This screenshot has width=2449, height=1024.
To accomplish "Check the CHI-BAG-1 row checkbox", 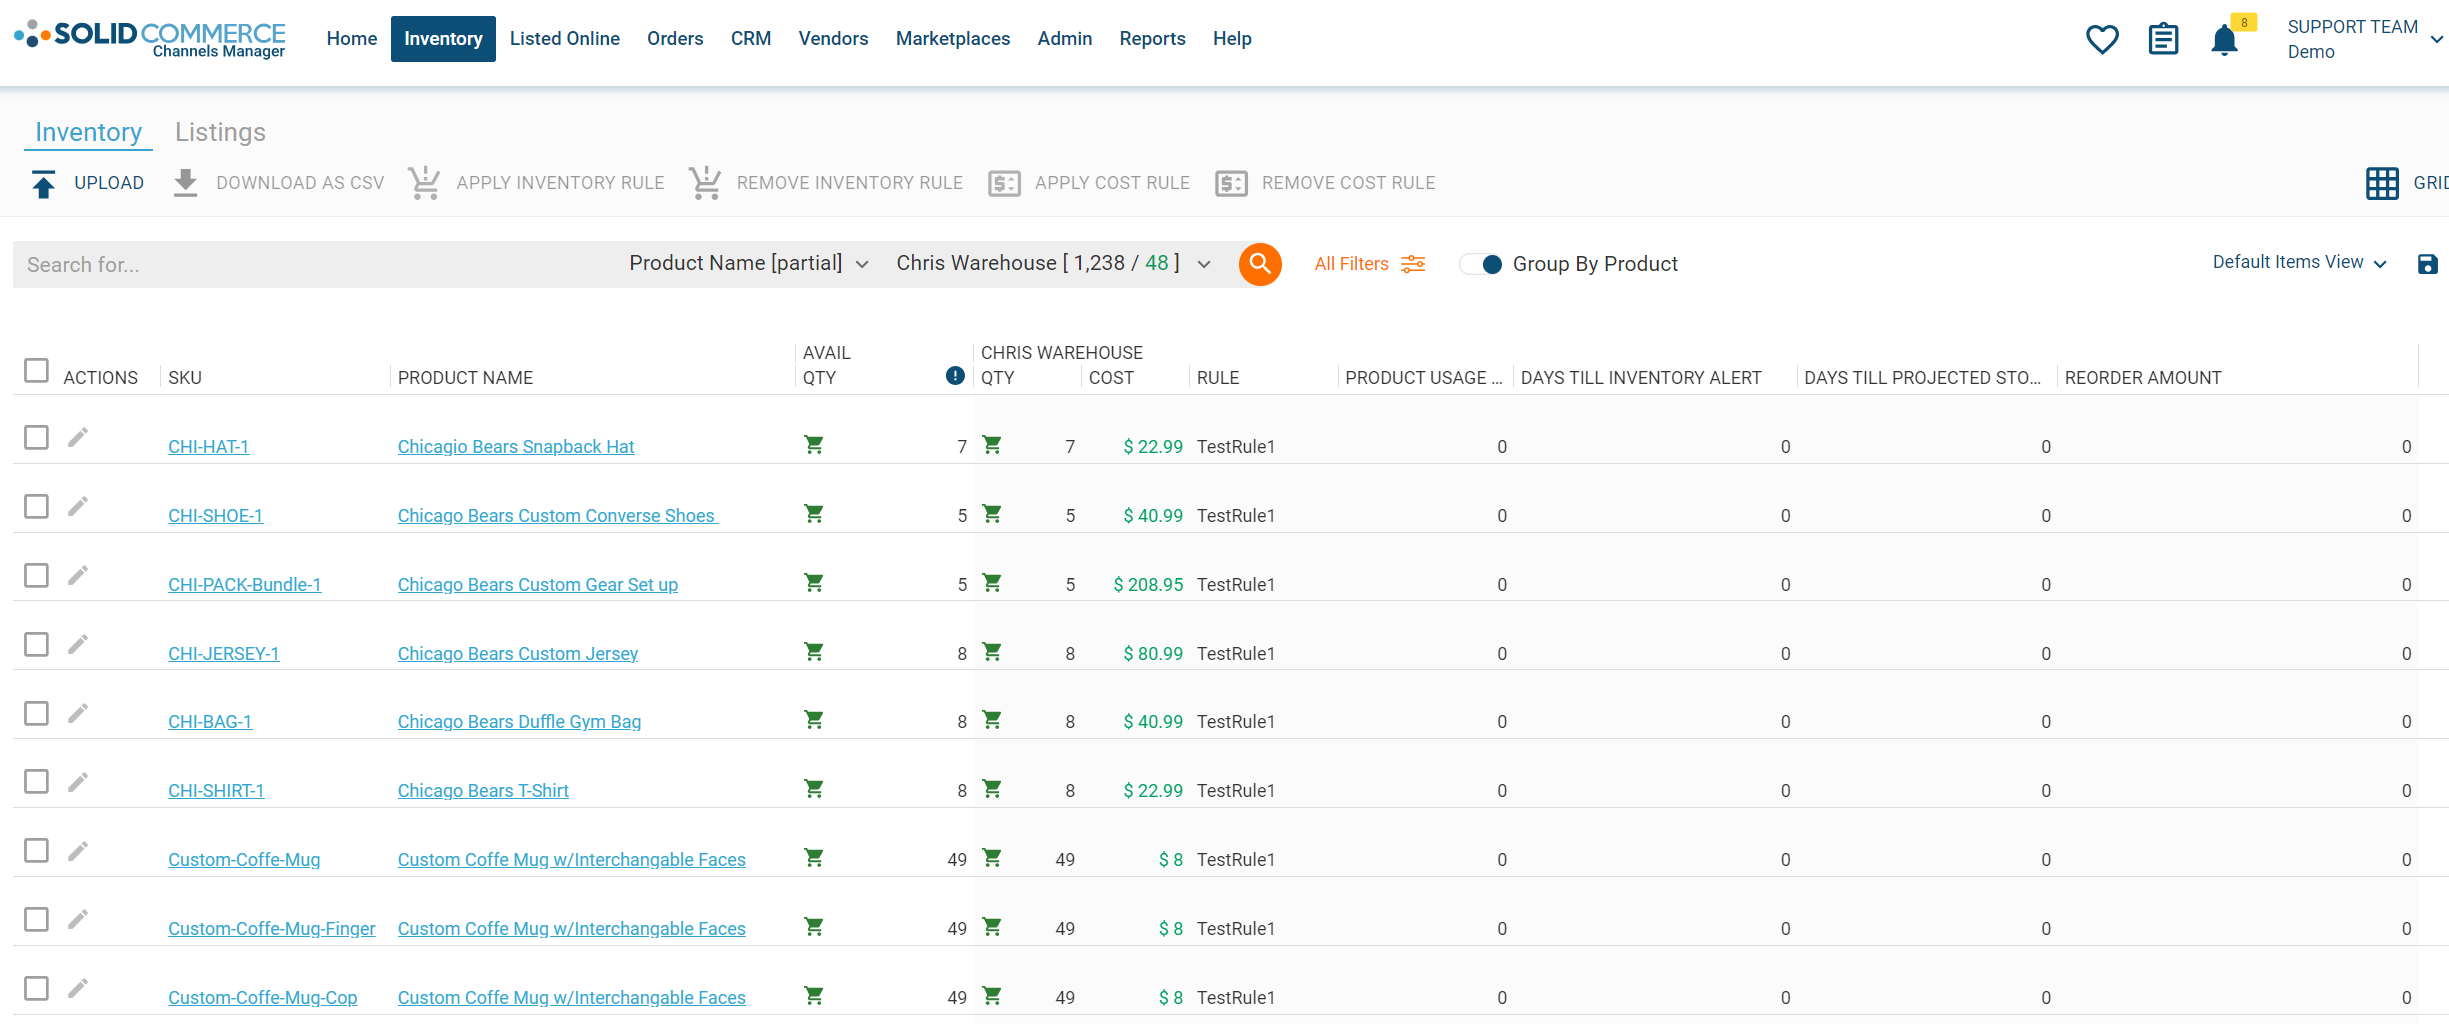I will (x=36, y=713).
